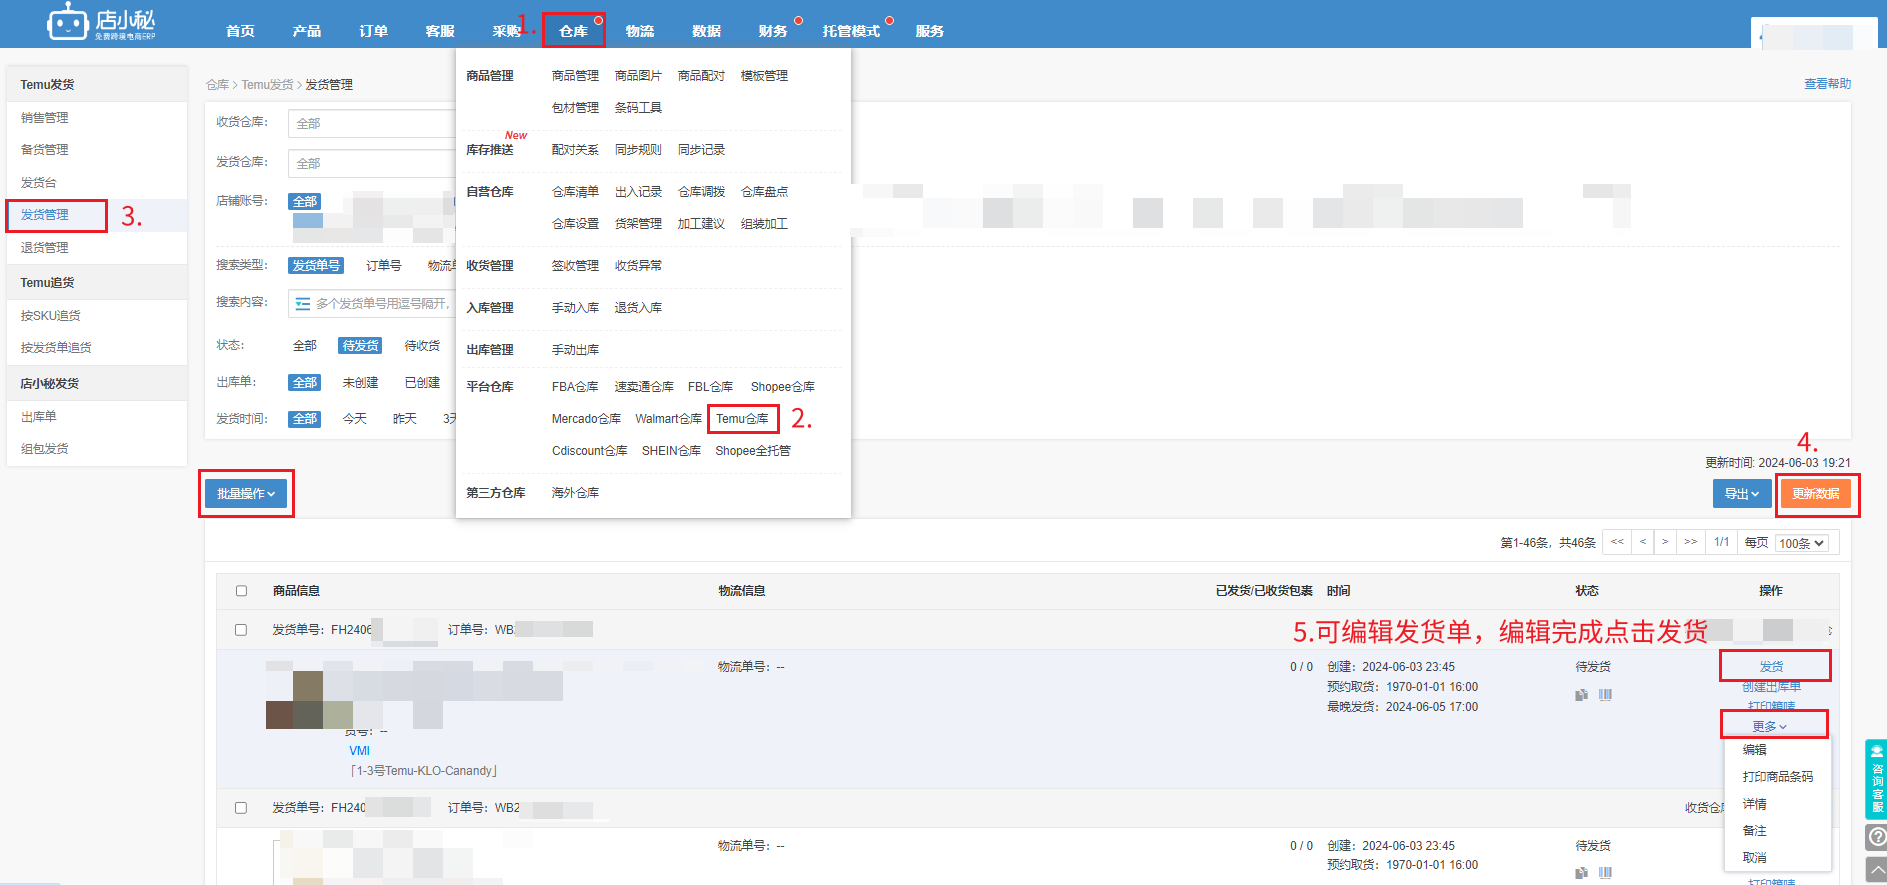The height and width of the screenshot is (885, 1887).
Task: Click copy icon in first shipment's status column
Action: point(1581,695)
